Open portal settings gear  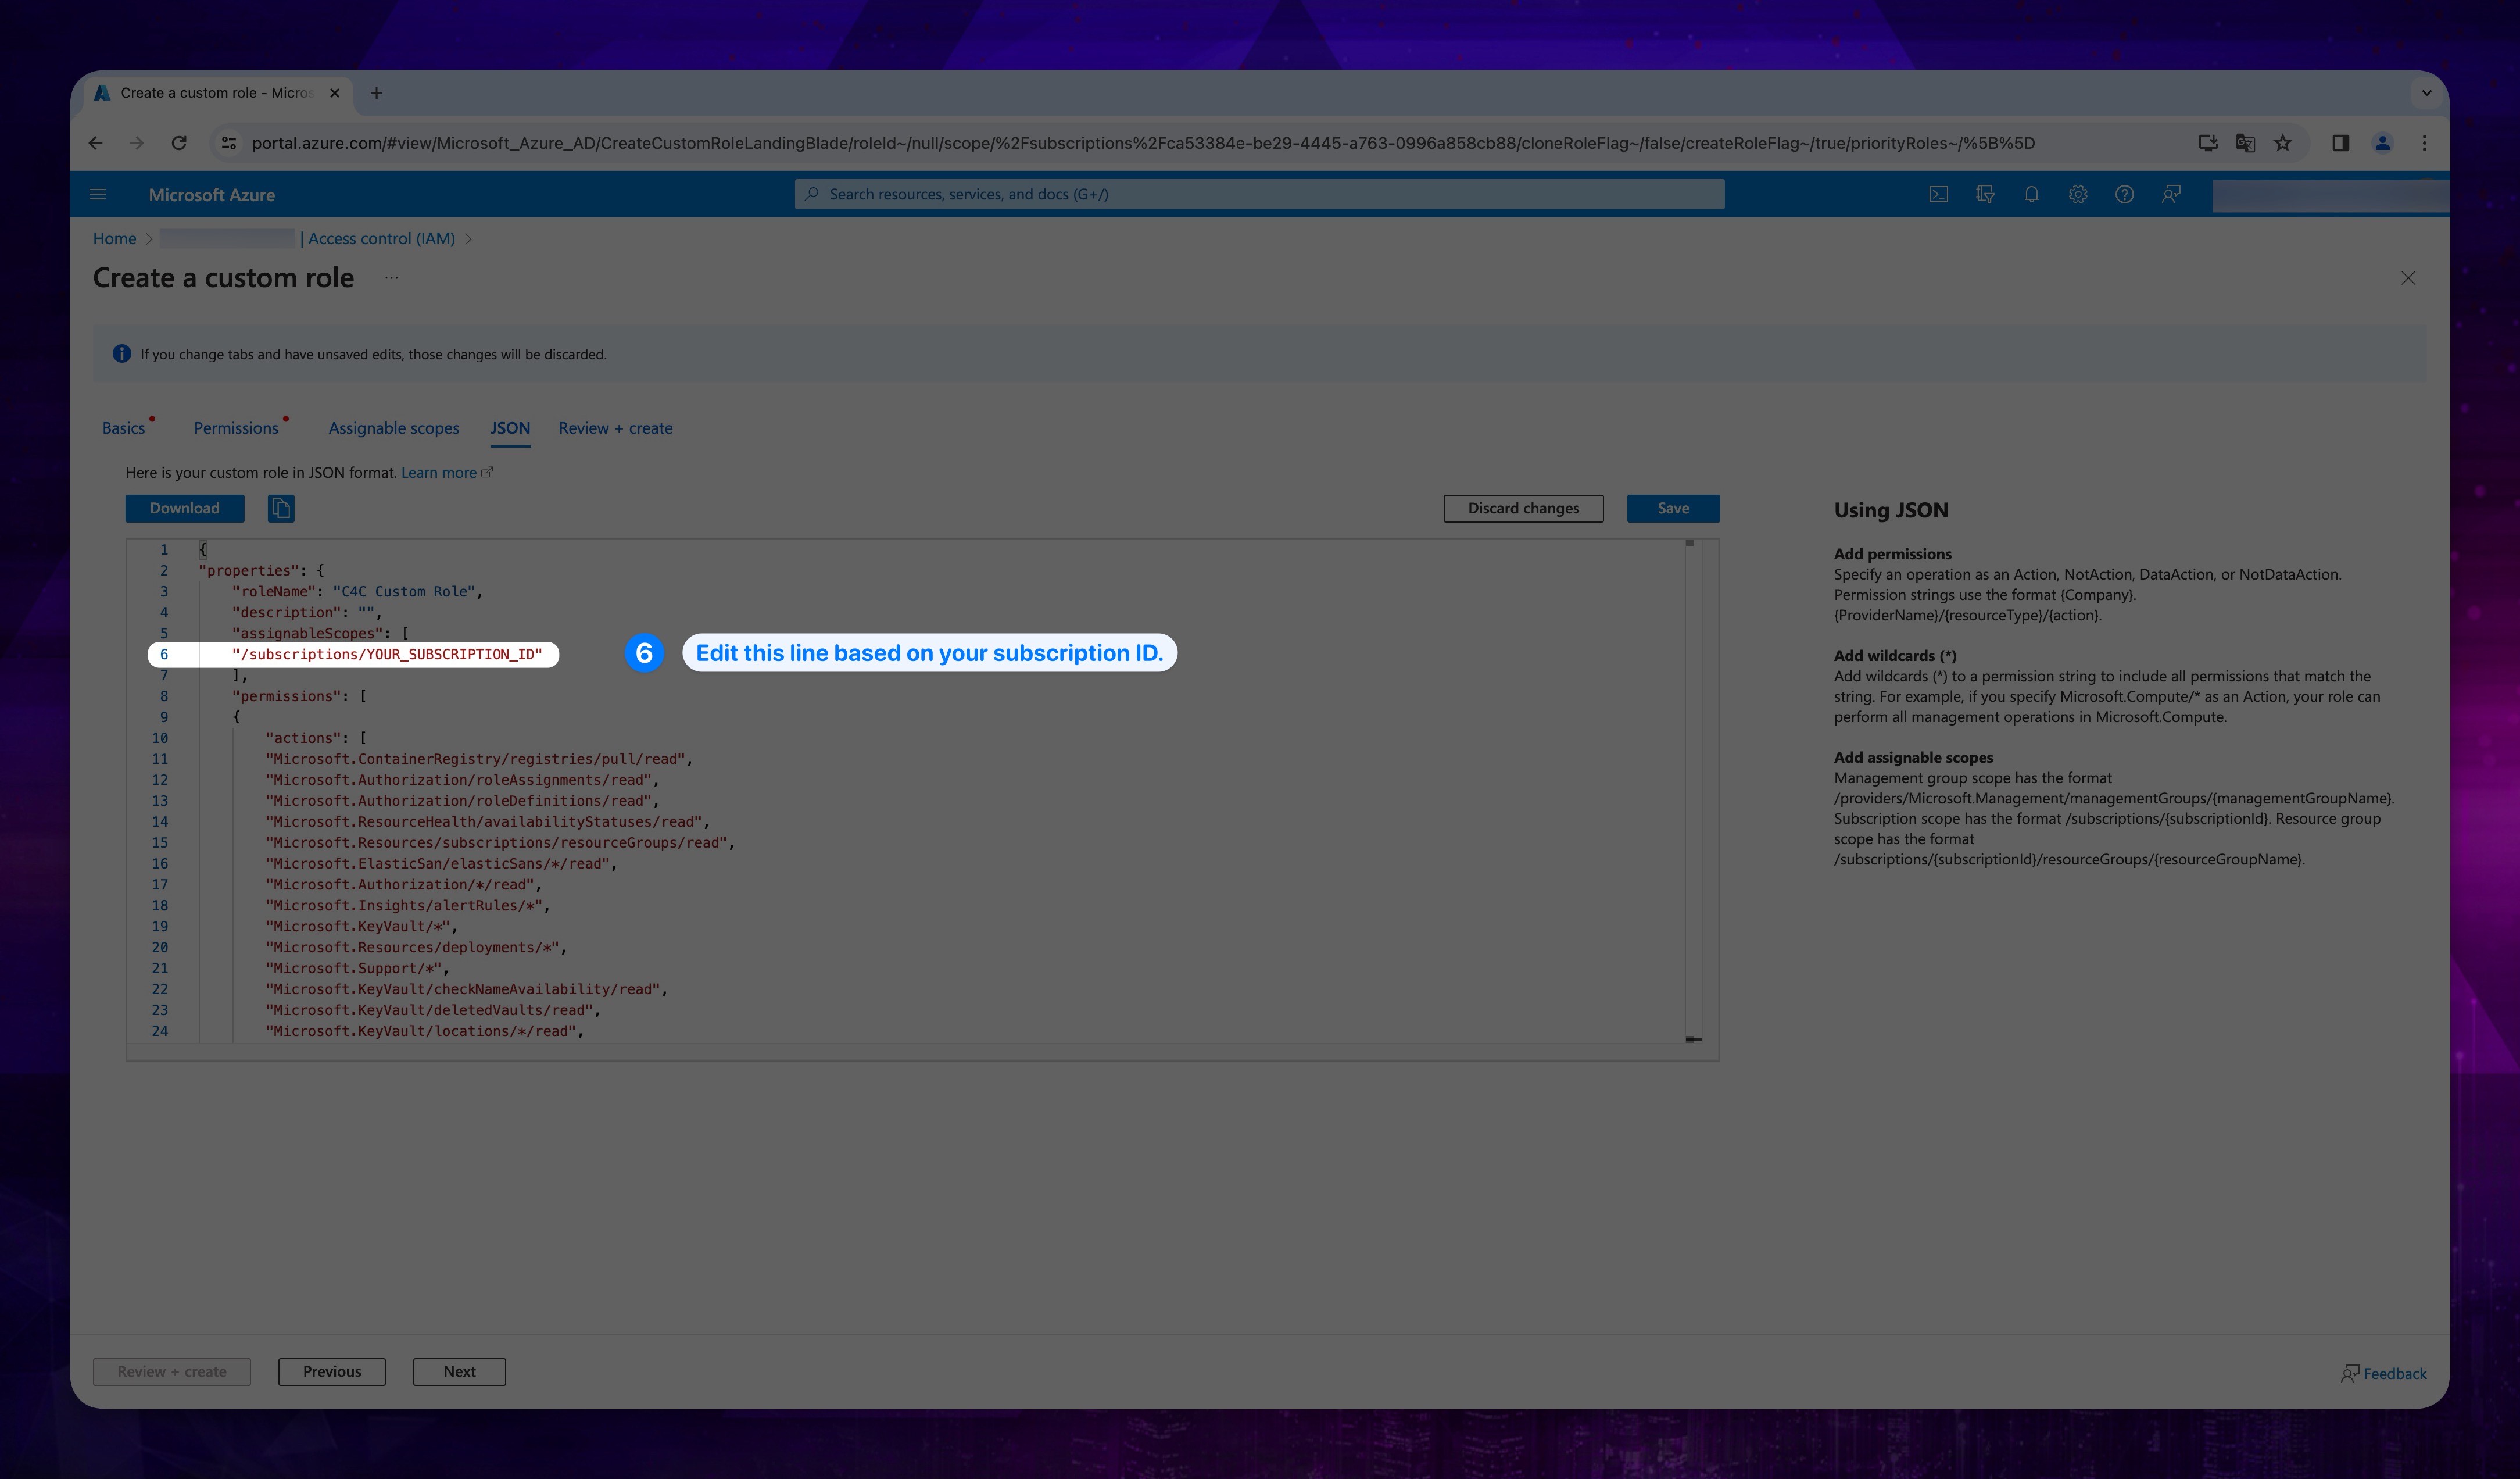point(2078,194)
